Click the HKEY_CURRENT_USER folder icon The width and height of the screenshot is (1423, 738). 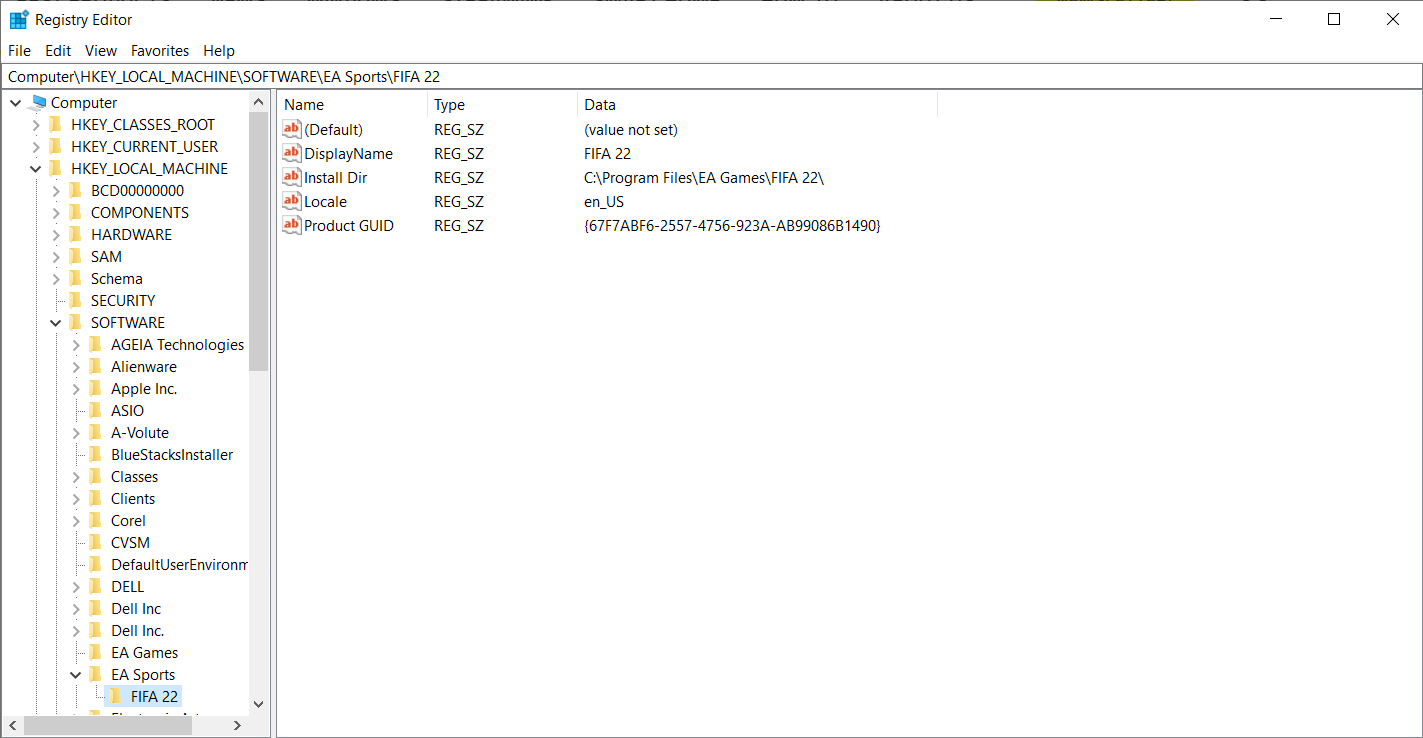57,146
